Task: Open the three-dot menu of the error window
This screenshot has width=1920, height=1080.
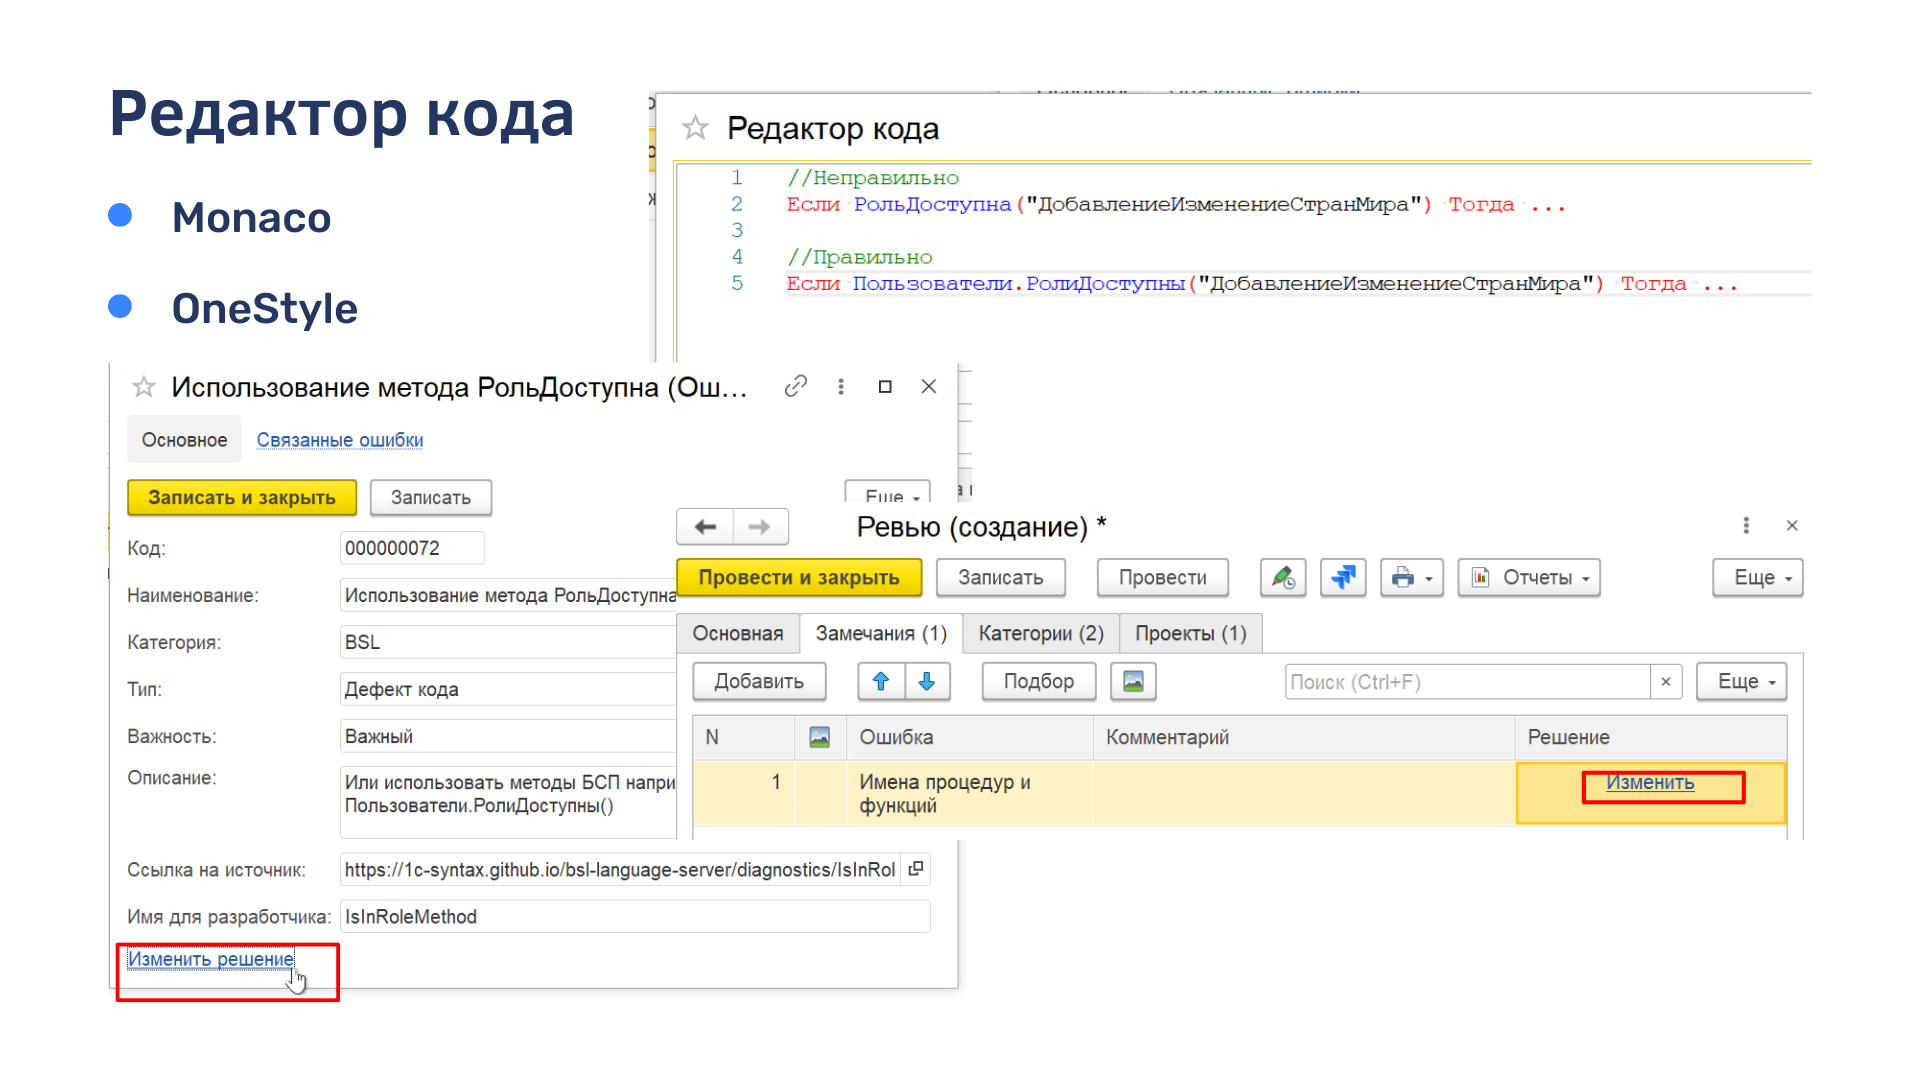Action: pyautogui.click(x=841, y=386)
